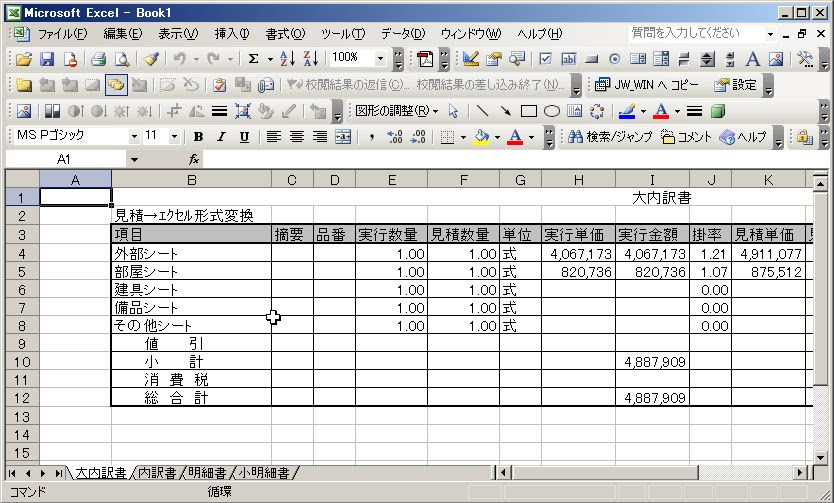Select the Rectangle drawing tool
This screenshot has height=503, width=834.
tap(529, 111)
